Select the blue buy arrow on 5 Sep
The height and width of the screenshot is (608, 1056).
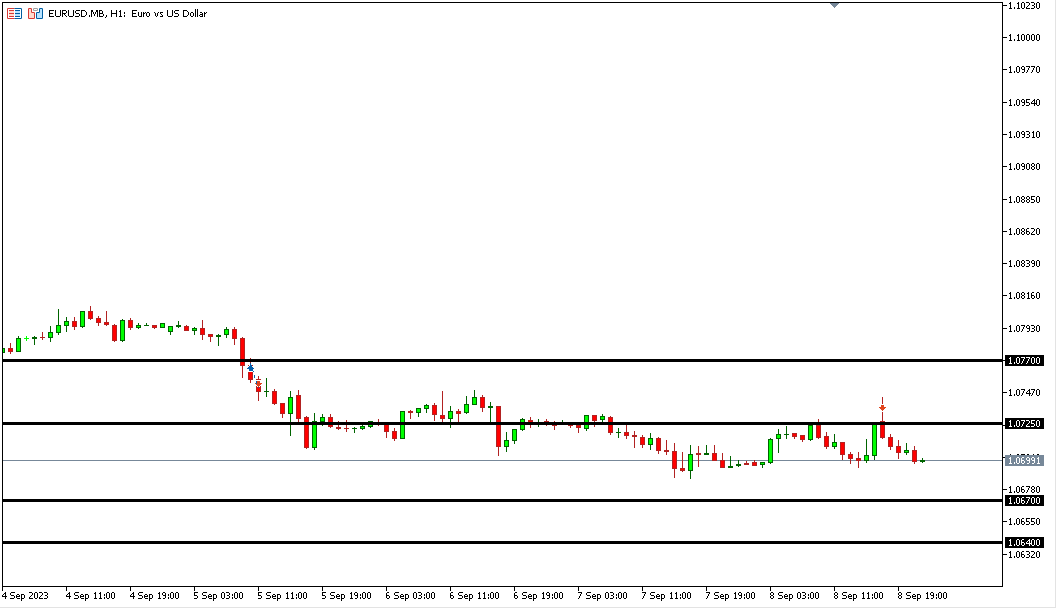pos(251,368)
